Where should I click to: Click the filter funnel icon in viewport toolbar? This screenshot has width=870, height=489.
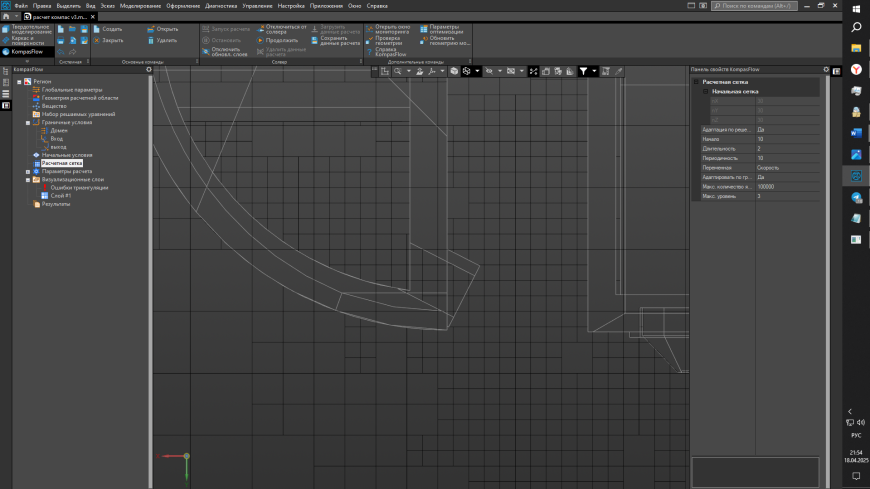(x=583, y=71)
